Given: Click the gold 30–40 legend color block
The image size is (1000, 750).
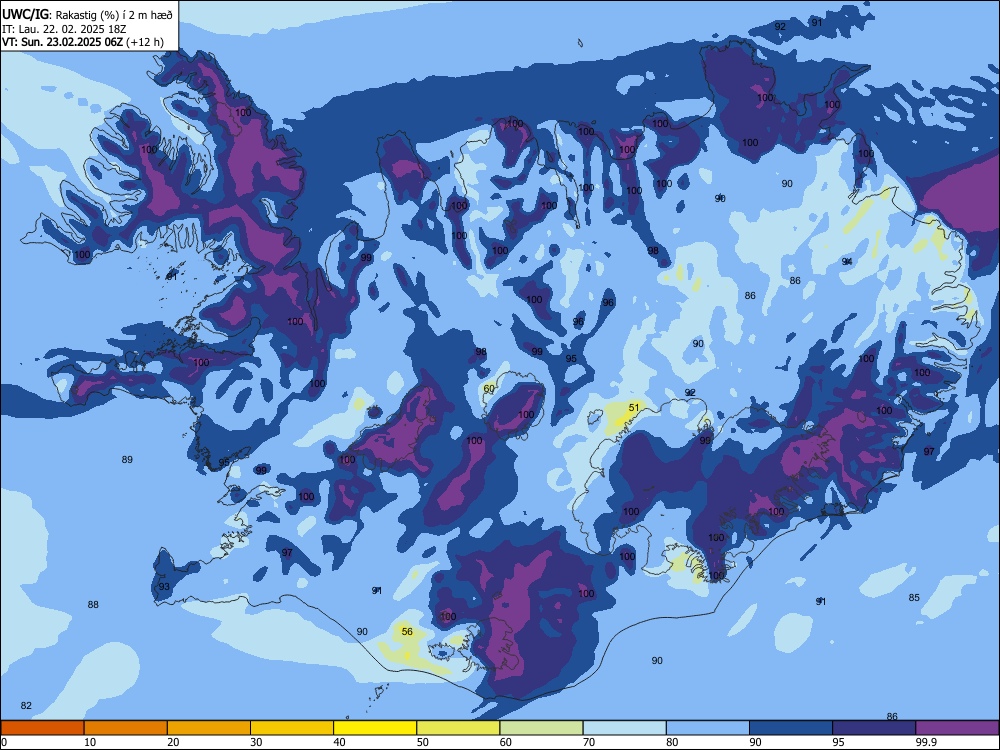Looking at the screenshot, I should coord(292,728).
